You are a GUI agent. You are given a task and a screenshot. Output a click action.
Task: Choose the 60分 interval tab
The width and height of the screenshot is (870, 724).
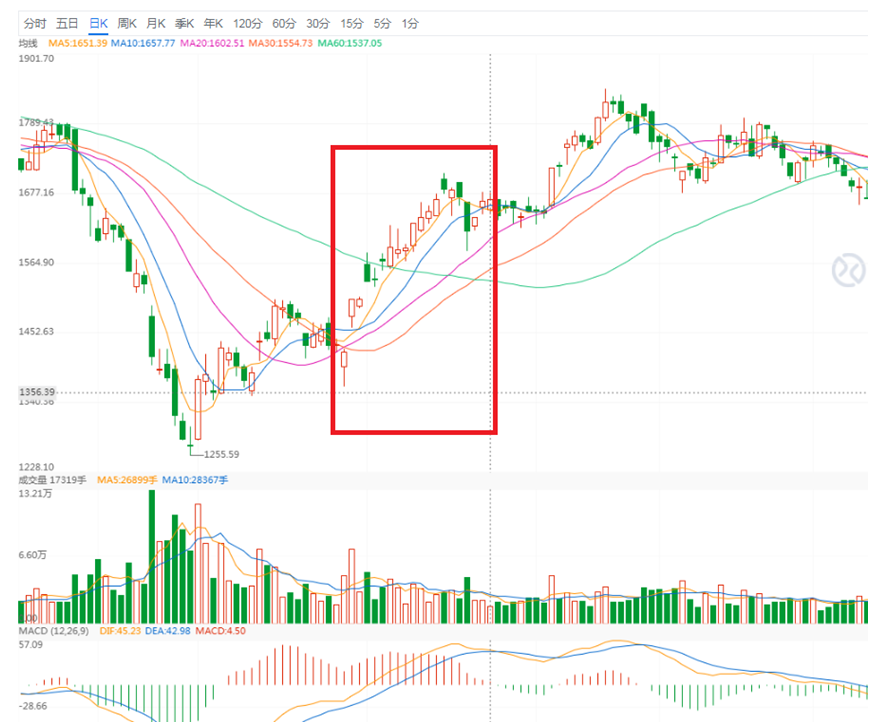pyautogui.click(x=284, y=23)
